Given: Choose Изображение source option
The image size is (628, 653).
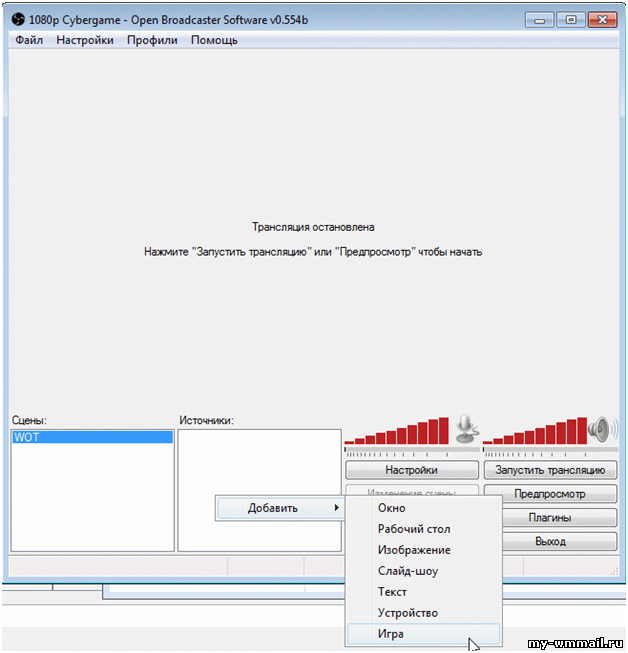Looking at the screenshot, I should point(424,550).
